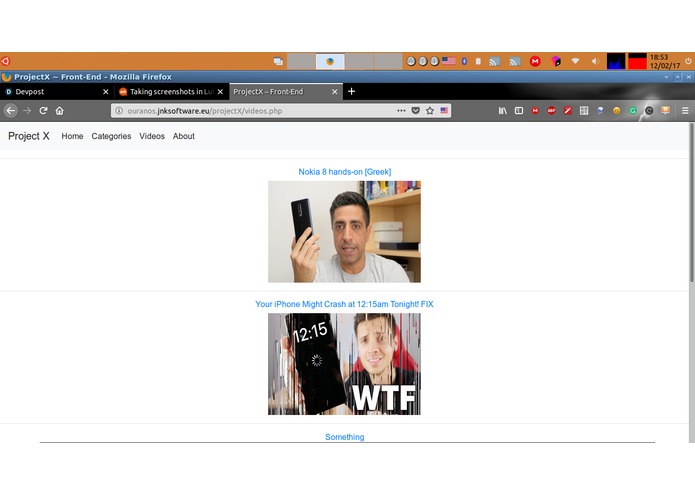The height and width of the screenshot is (494, 695).
Task: Click the US flag icon inside the address bar
Action: 444,111
